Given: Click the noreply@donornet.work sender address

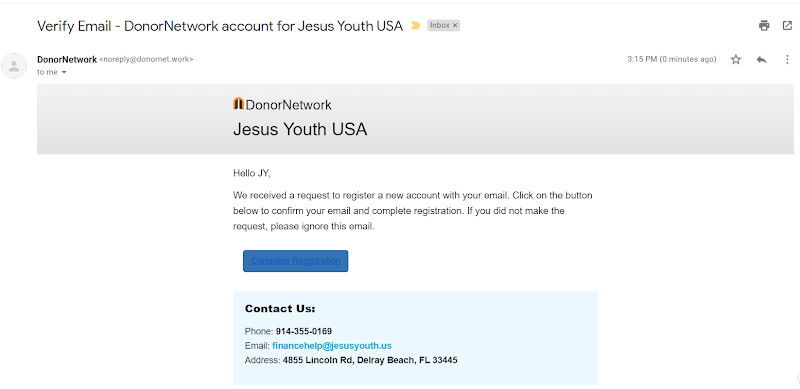Looking at the screenshot, I should click(146, 59).
